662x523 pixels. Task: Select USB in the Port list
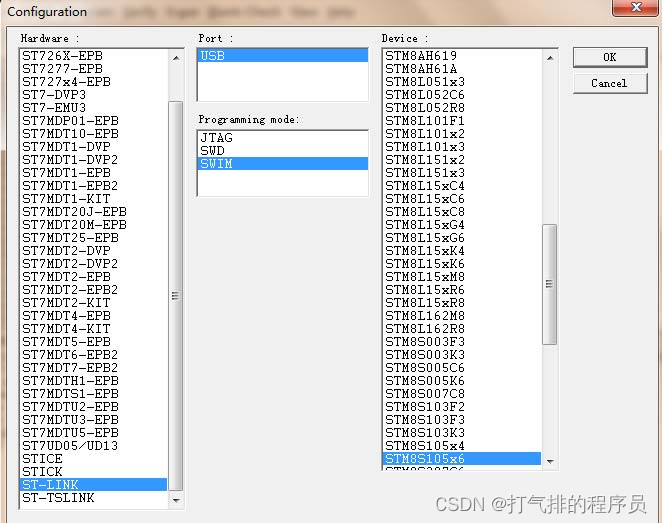(282, 55)
